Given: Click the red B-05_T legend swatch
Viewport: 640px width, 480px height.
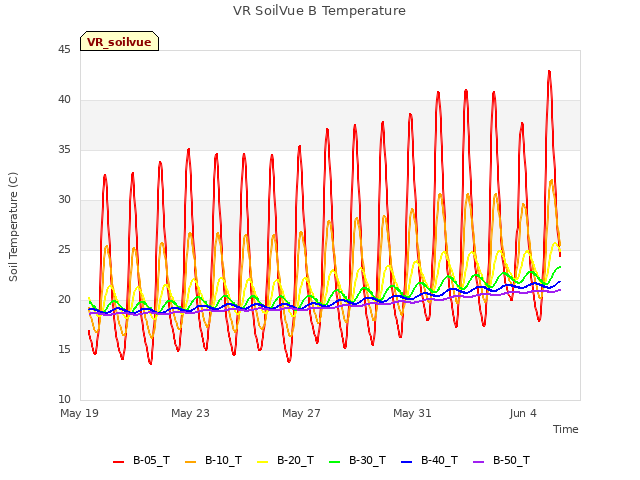Looking at the screenshot, I should click(118, 462).
